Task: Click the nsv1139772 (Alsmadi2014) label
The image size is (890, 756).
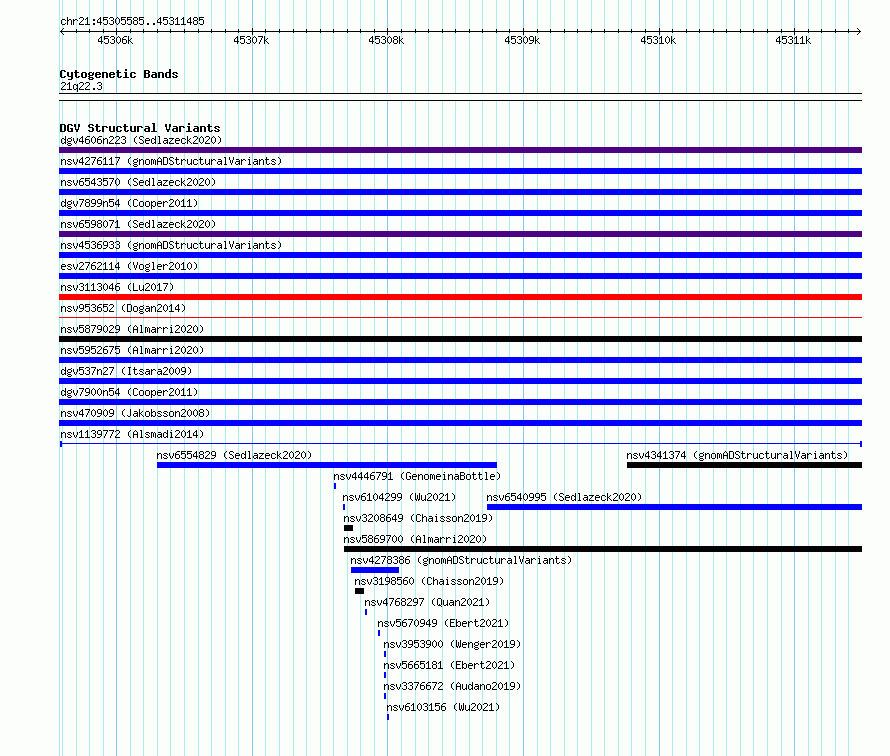Action: click(x=132, y=434)
